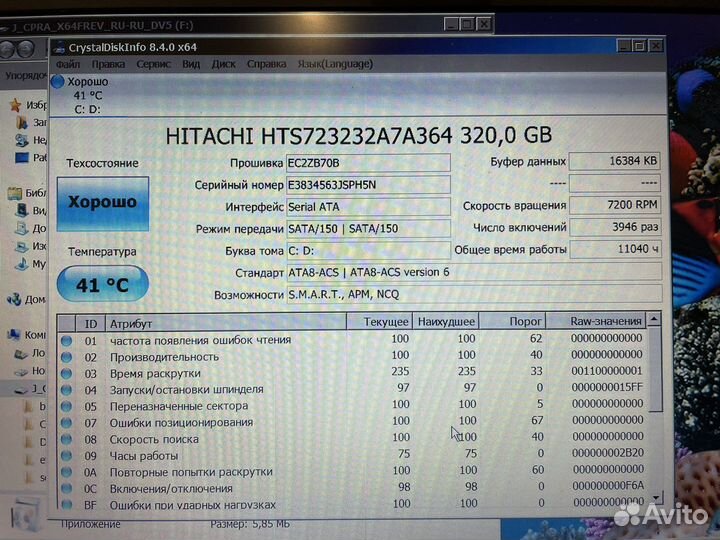Screen dimensions: 720x540
Task: Open the Вид menu
Action: click(191, 64)
